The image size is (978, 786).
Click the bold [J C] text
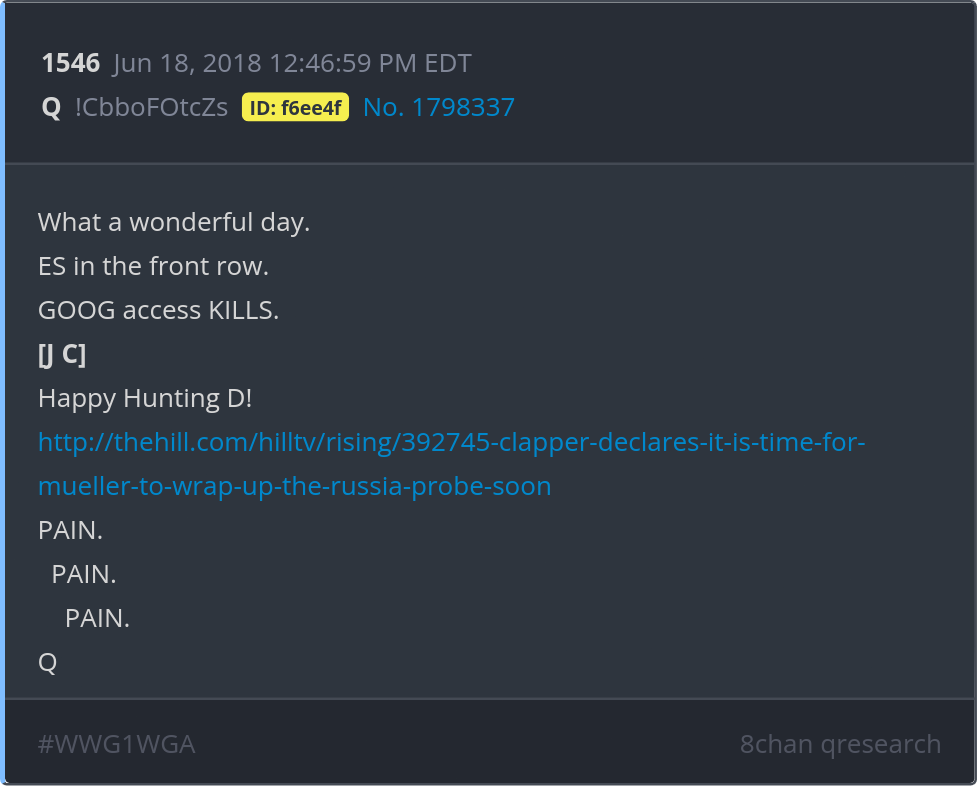(61, 354)
